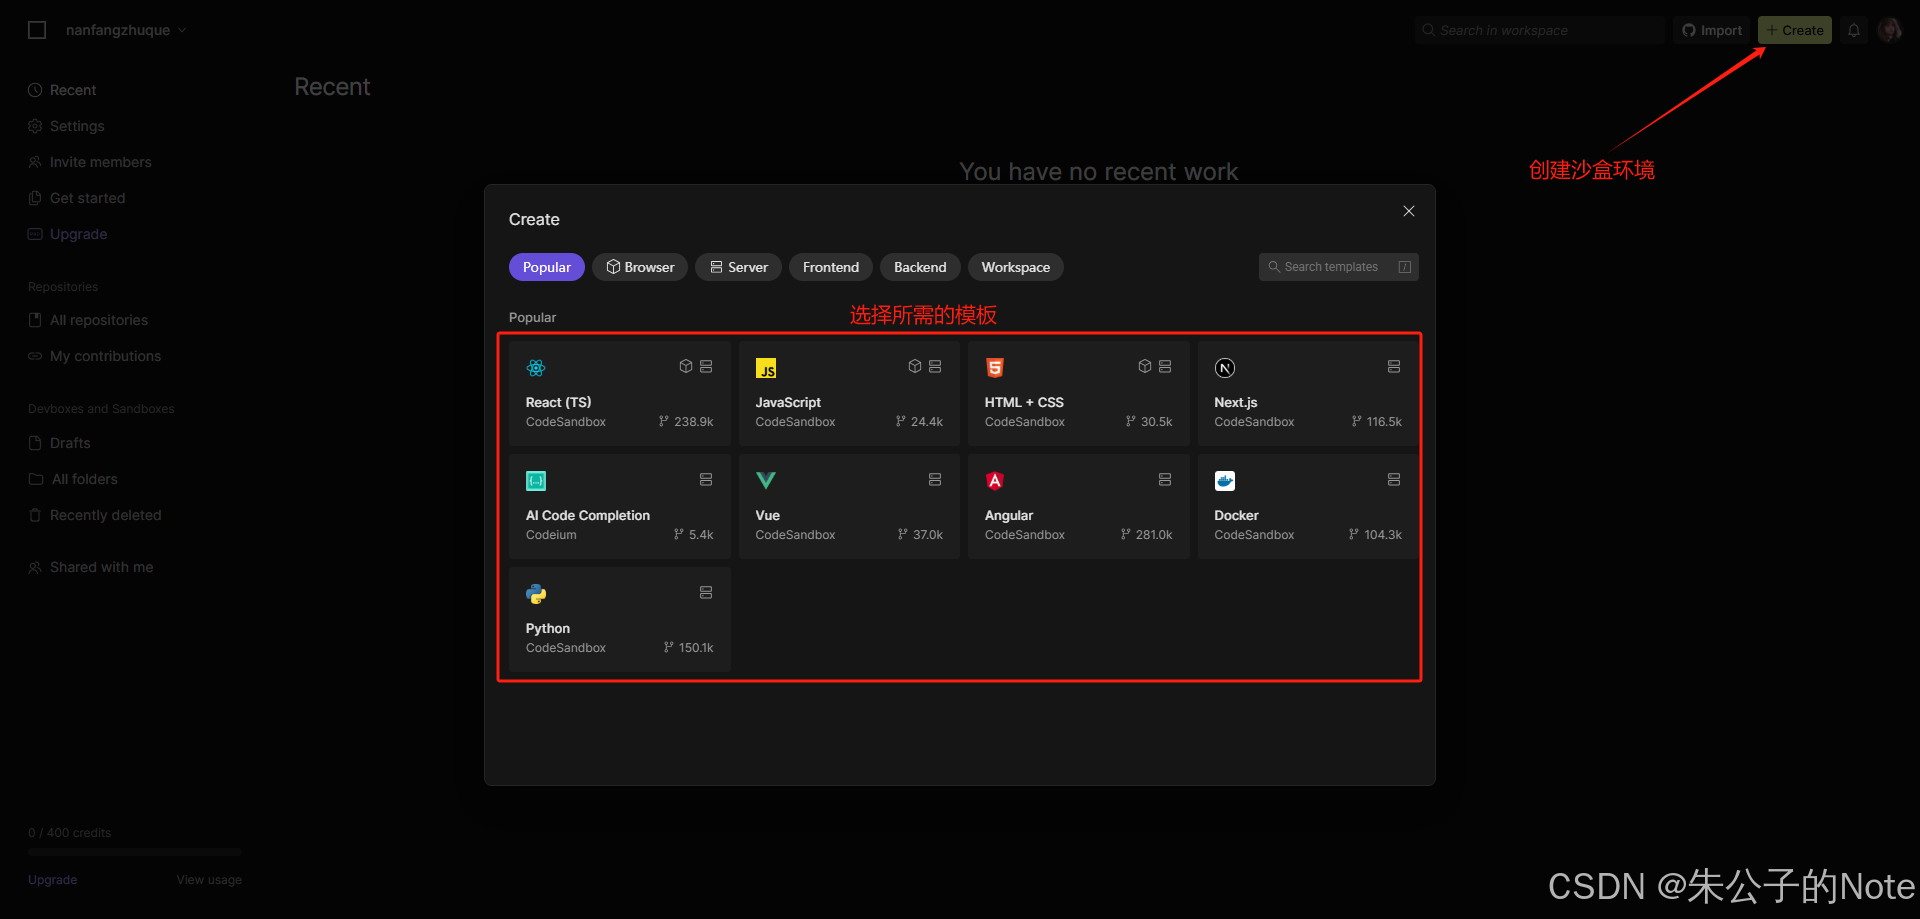Switch to the Server tab
Viewport: 1920px width, 919px height.
[x=739, y=267]
